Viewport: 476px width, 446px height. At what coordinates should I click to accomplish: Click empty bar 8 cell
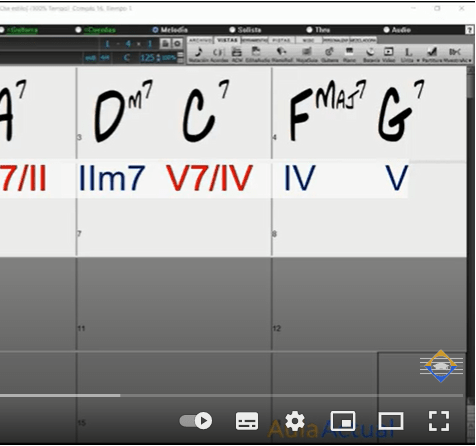(x=369, y=228)
